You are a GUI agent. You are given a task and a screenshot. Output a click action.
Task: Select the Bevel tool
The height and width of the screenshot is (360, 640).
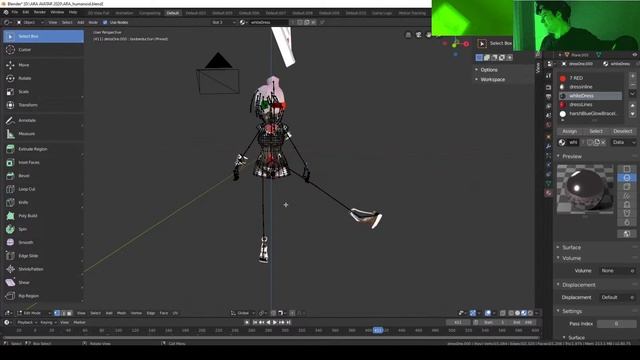tap(43, 176)
